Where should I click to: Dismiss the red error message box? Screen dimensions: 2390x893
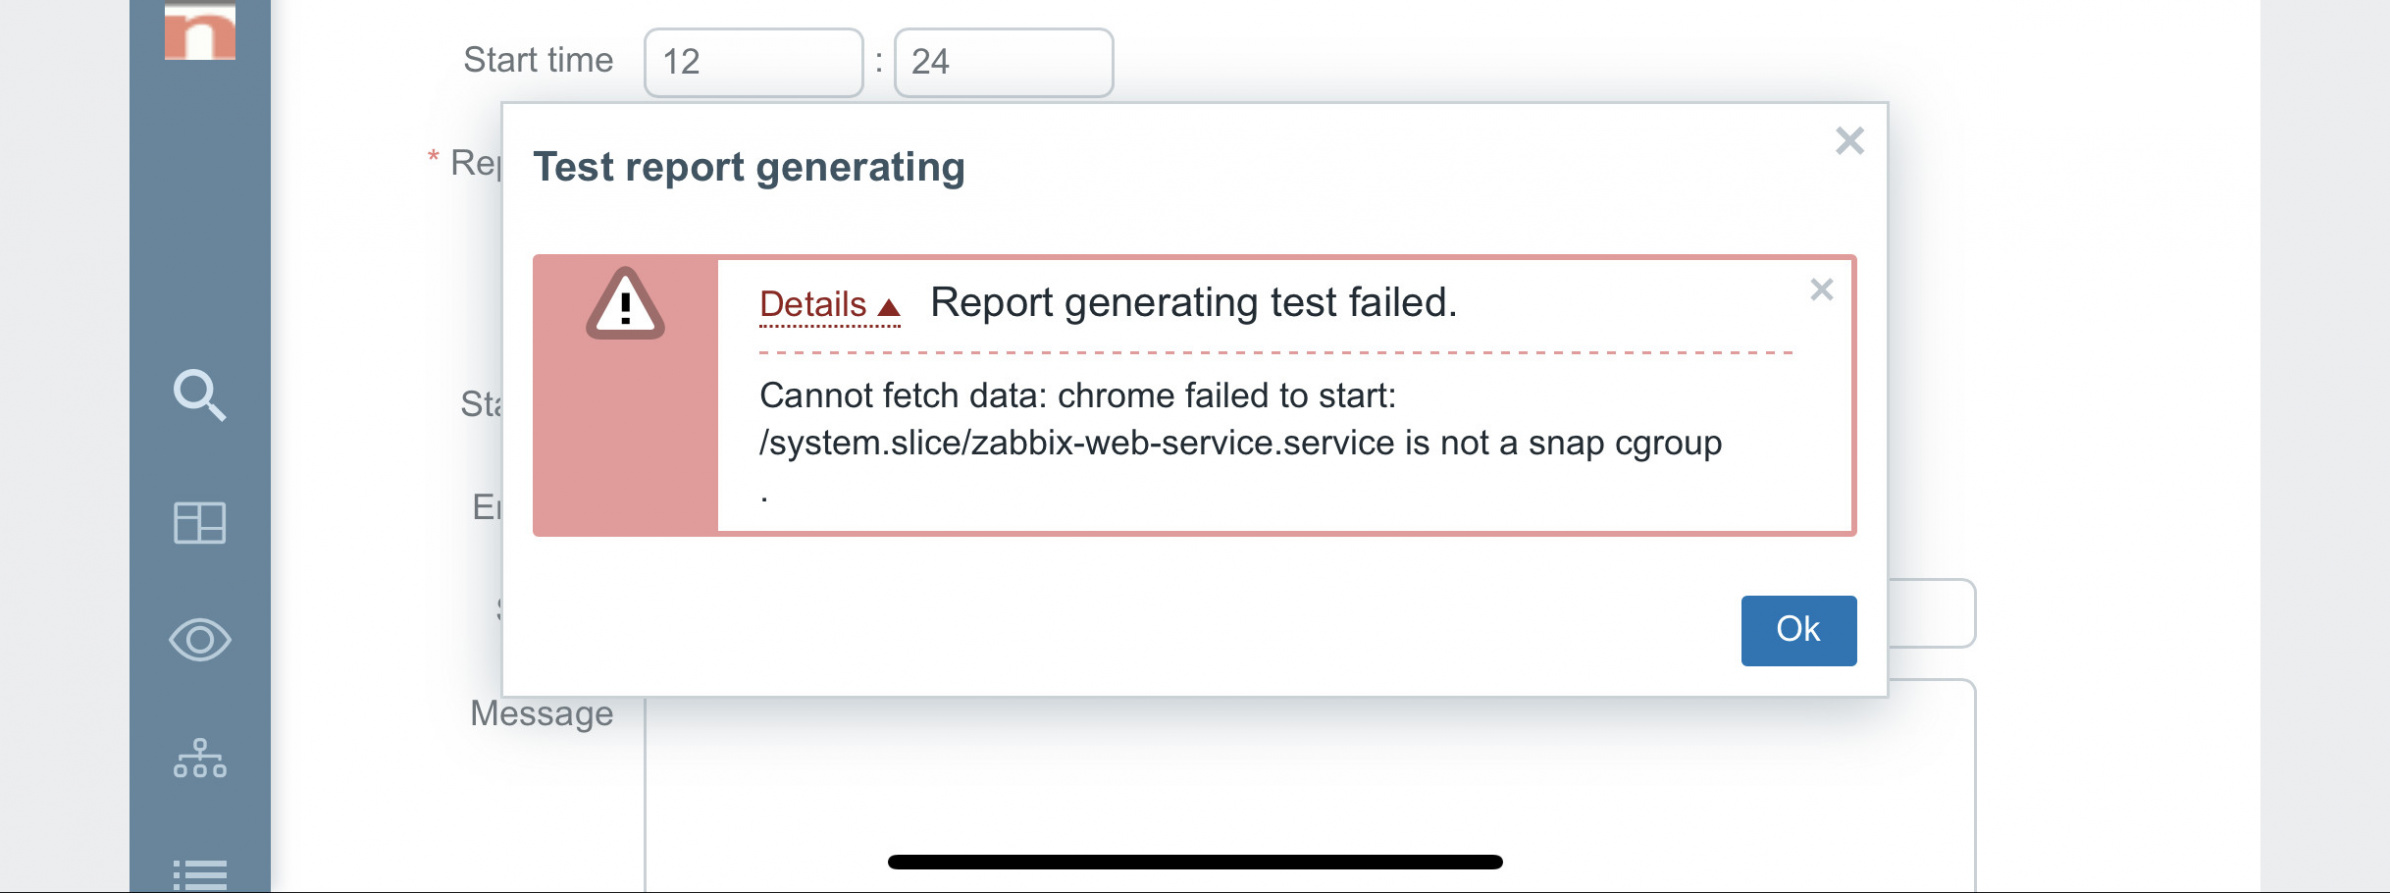pyautogui.click(x=1821, y=290)
